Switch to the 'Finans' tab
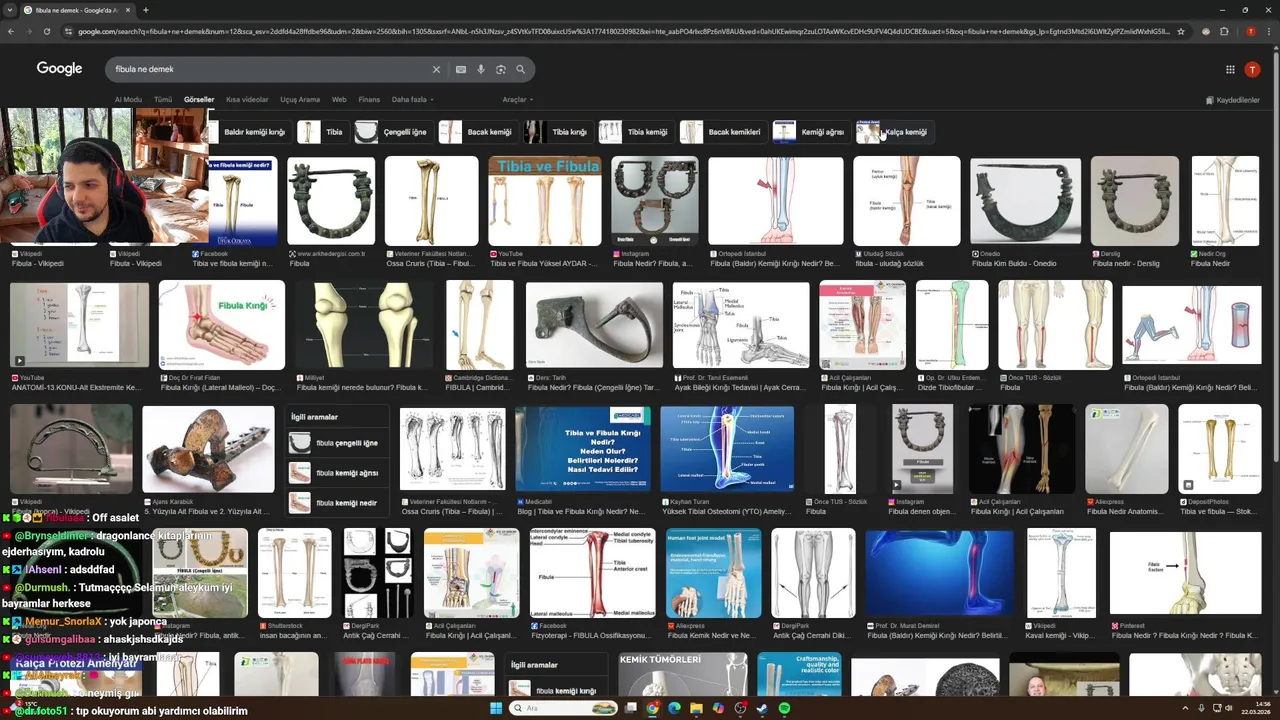The width and height of the screenshot is (1280, 720). pyautogui.click(x=369, y=100)
